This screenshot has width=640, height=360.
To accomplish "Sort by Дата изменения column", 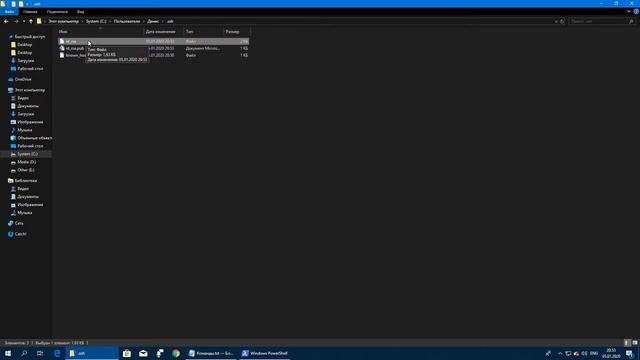I will click(163, 31).
